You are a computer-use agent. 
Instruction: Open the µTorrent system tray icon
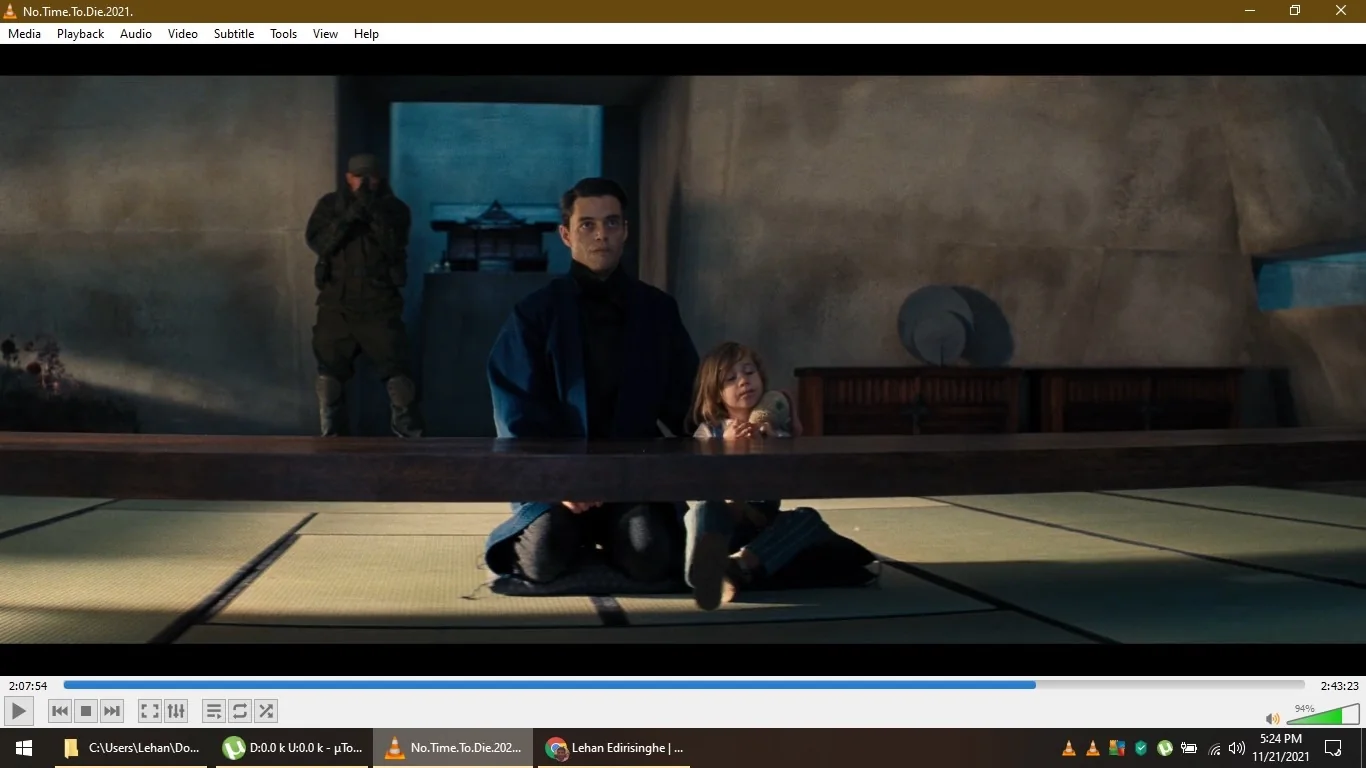(1165, 748)
